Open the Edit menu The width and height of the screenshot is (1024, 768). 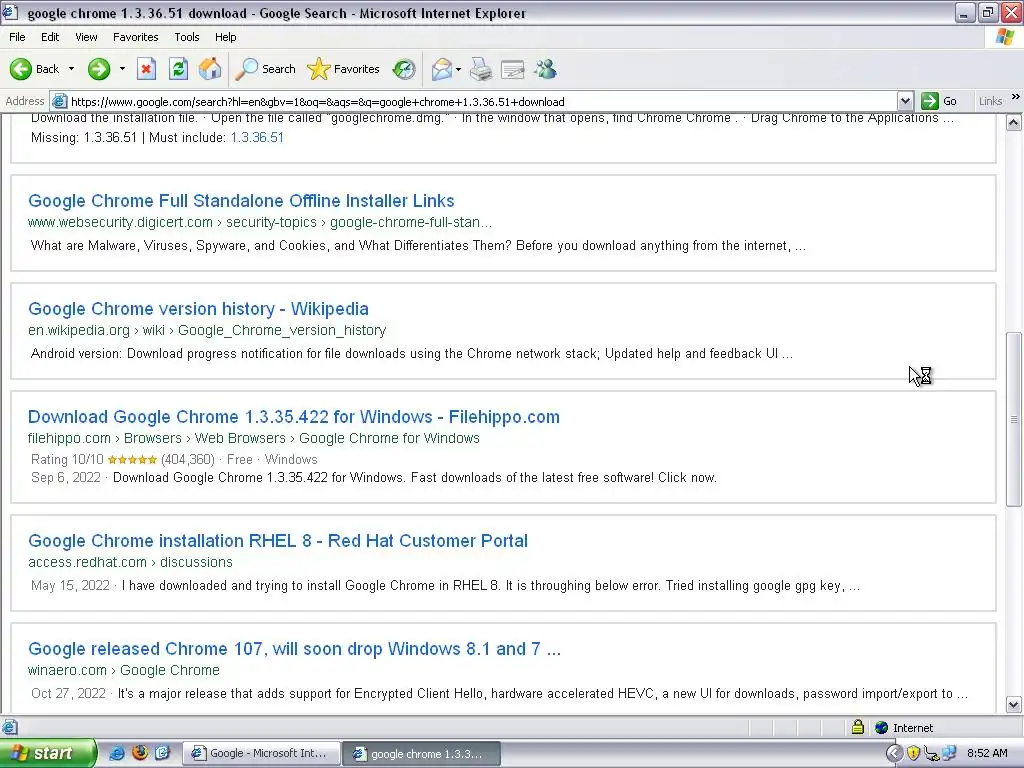50,37
